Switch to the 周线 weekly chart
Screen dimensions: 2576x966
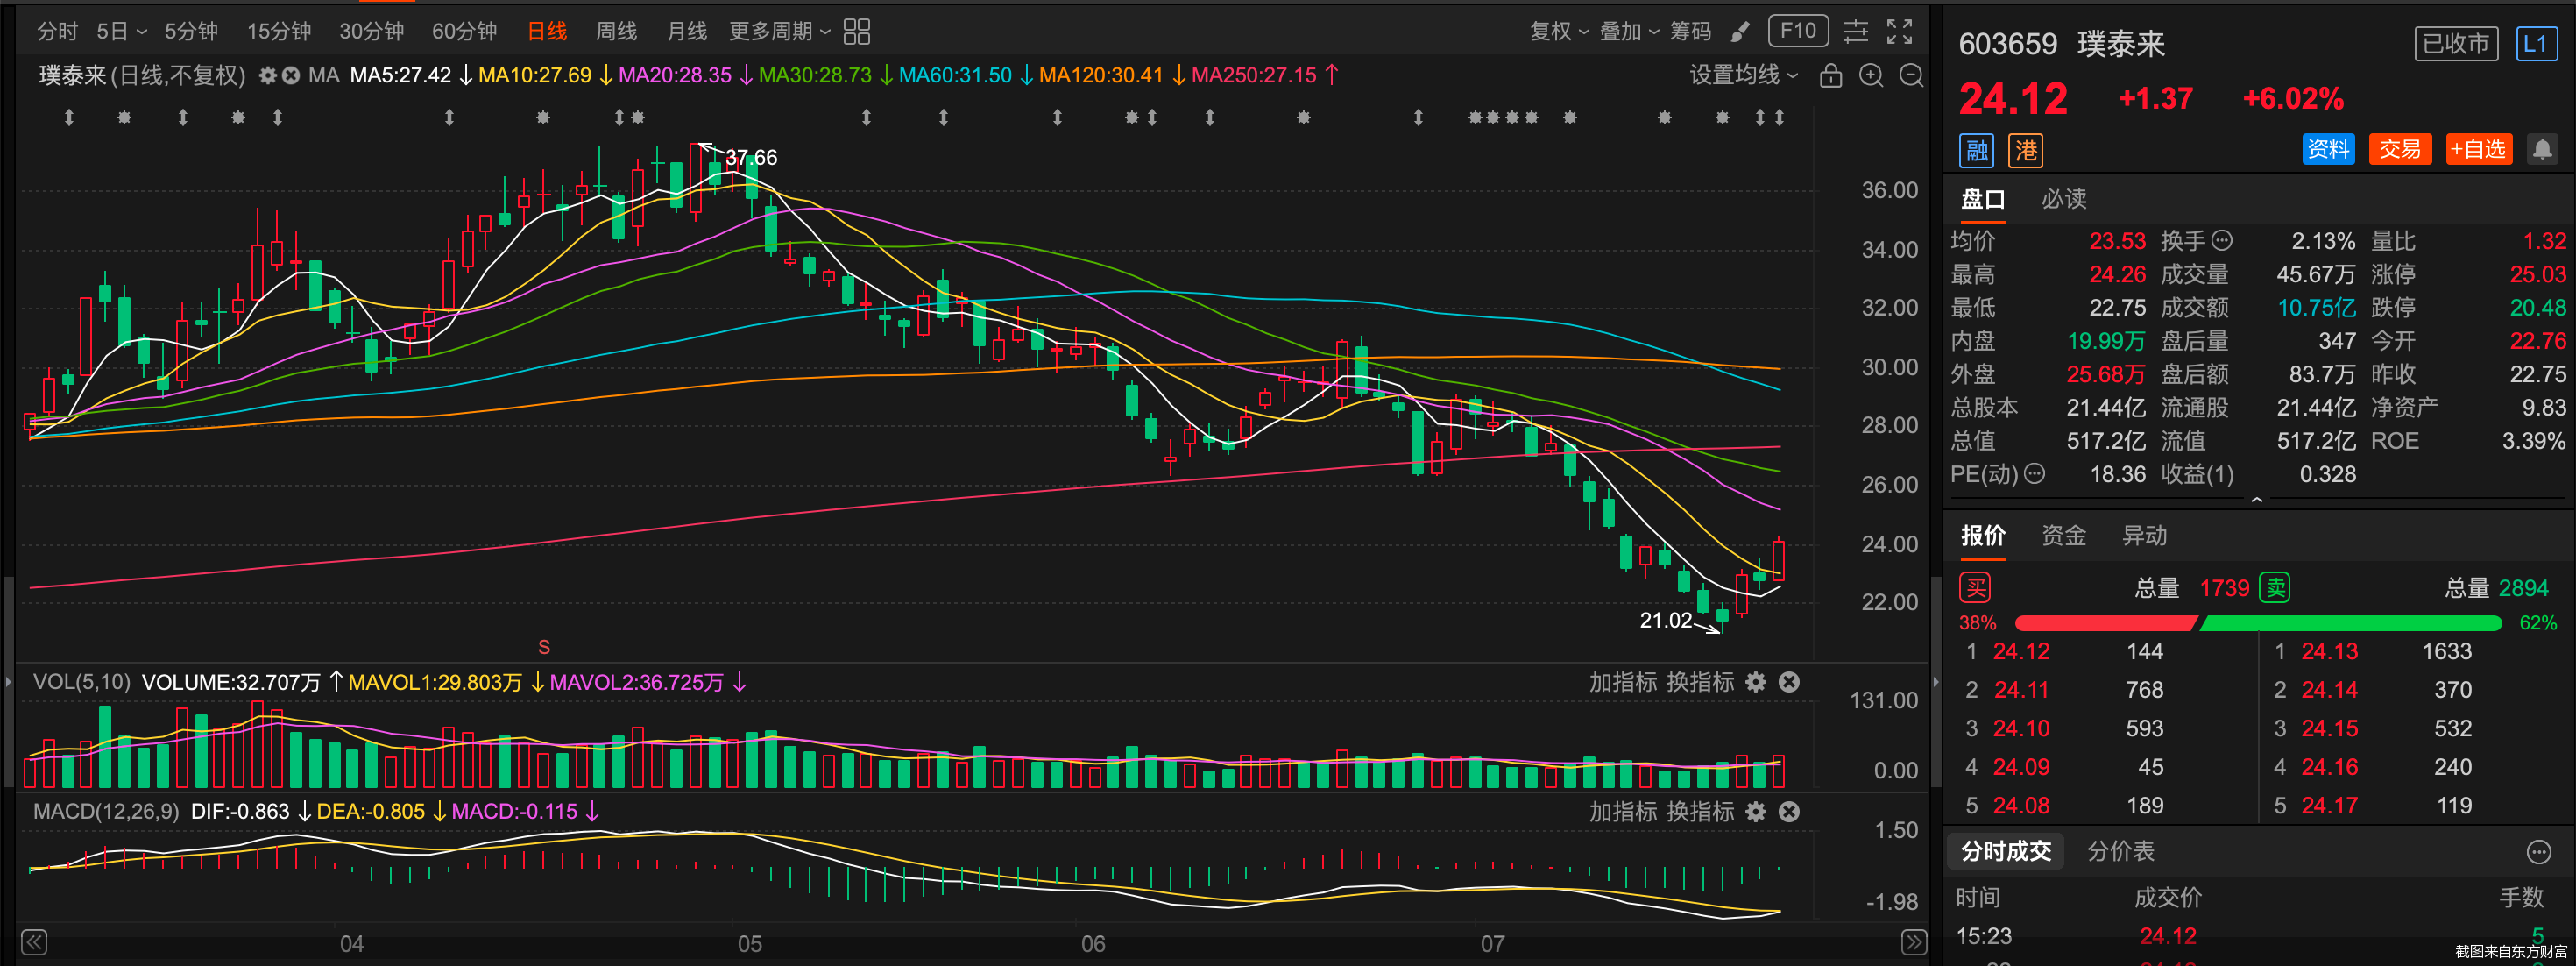coord(616,32)
